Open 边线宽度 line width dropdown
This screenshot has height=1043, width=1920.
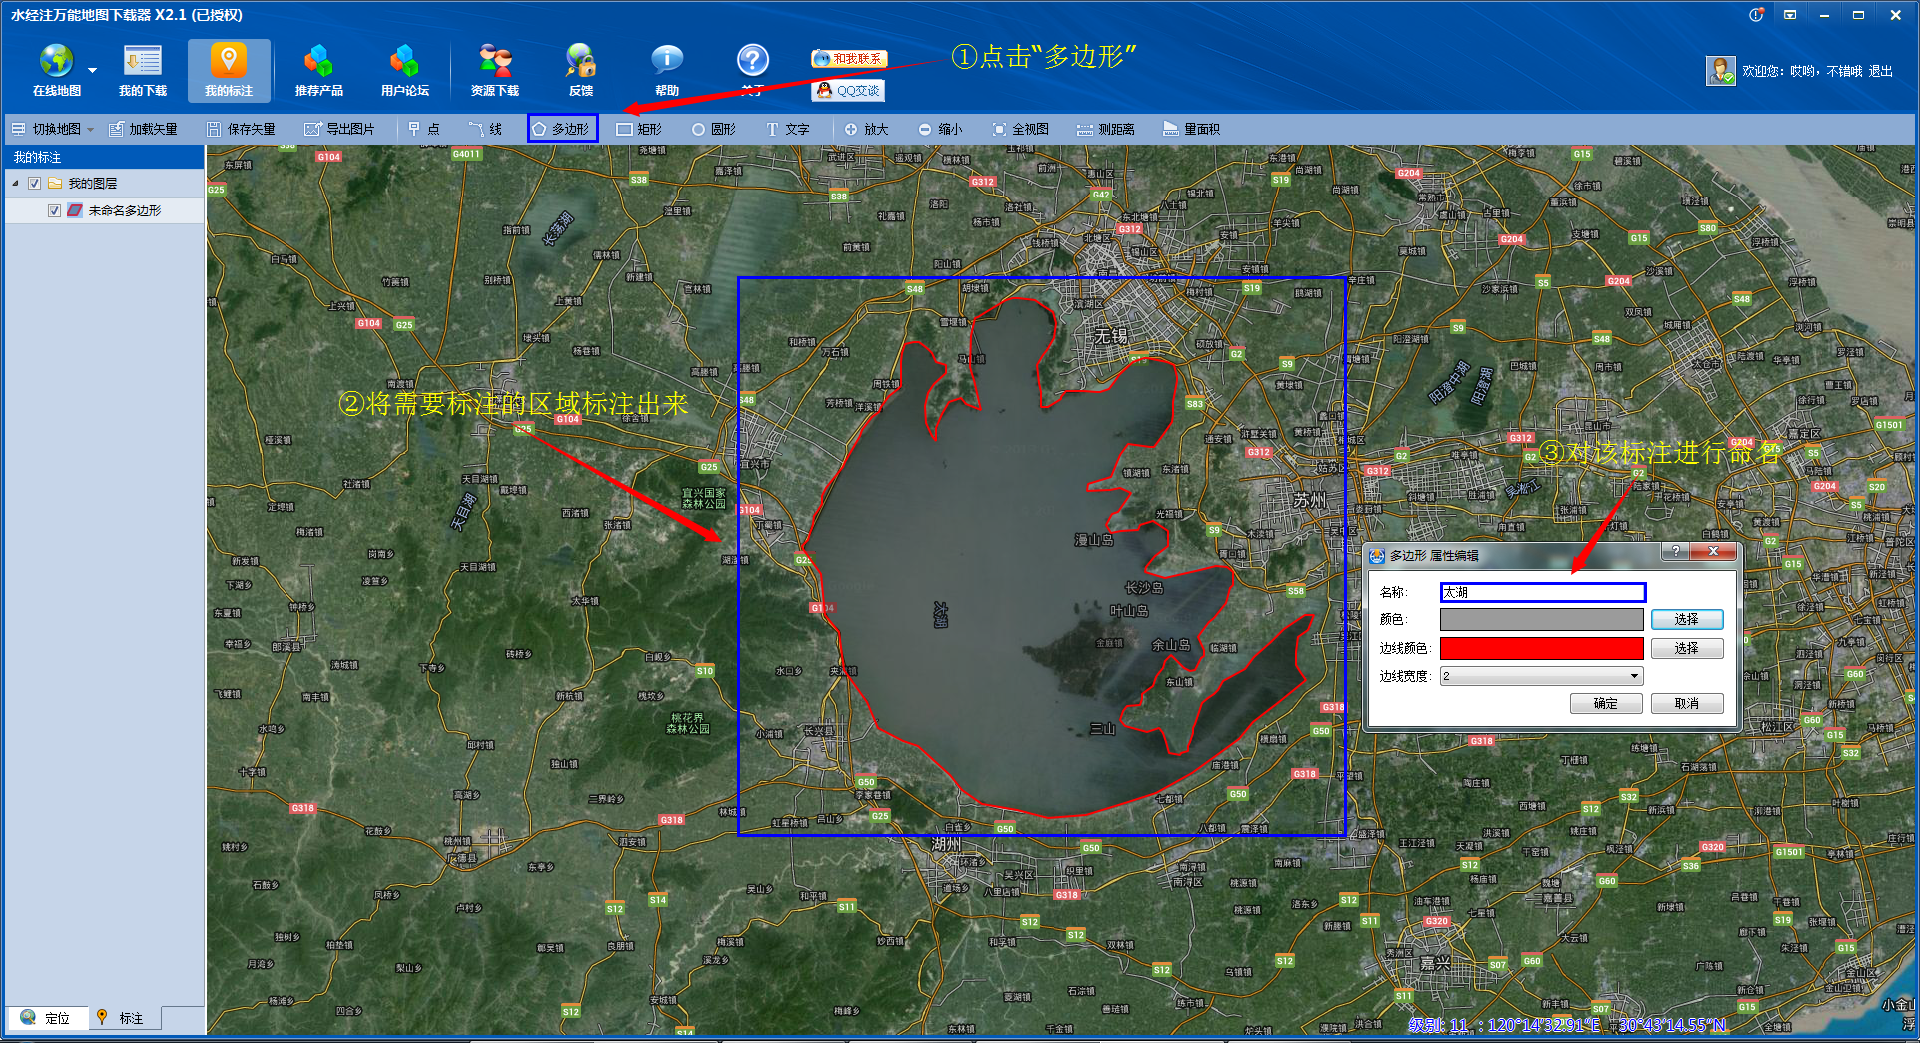click(x=1542, y=676)
